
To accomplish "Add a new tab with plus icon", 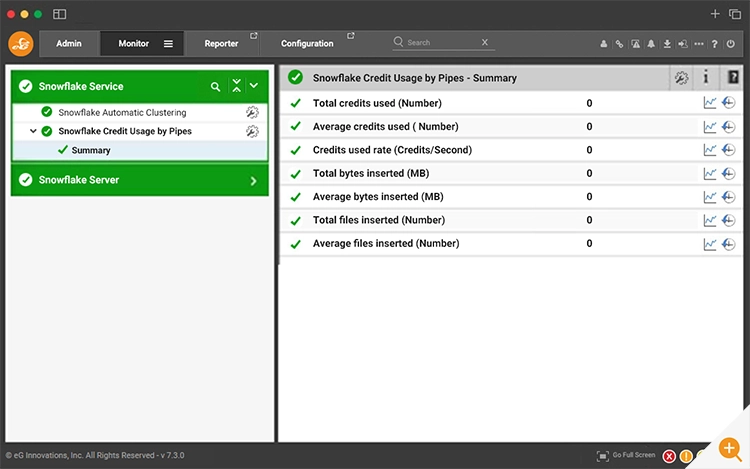I will [x=715, y=14].
